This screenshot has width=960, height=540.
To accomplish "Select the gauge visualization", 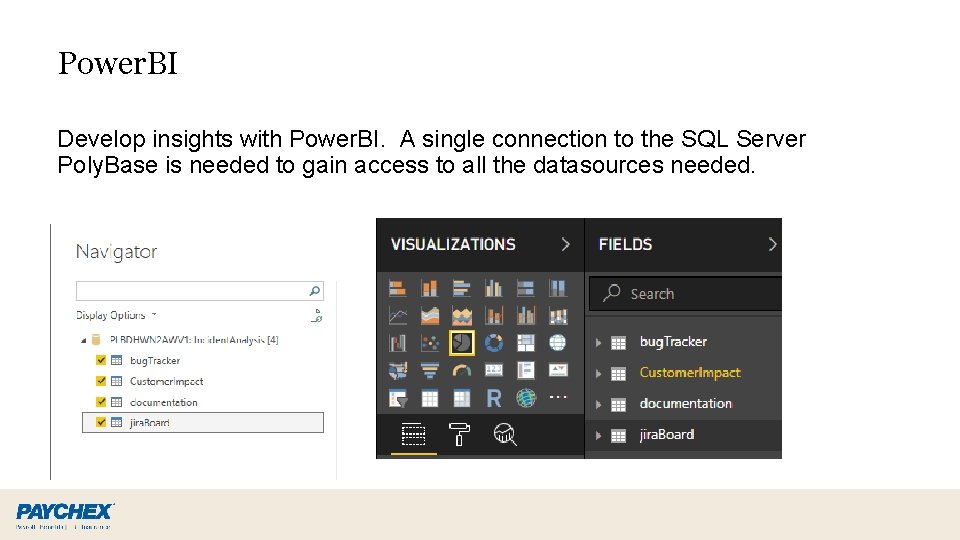I will [462, 371].
